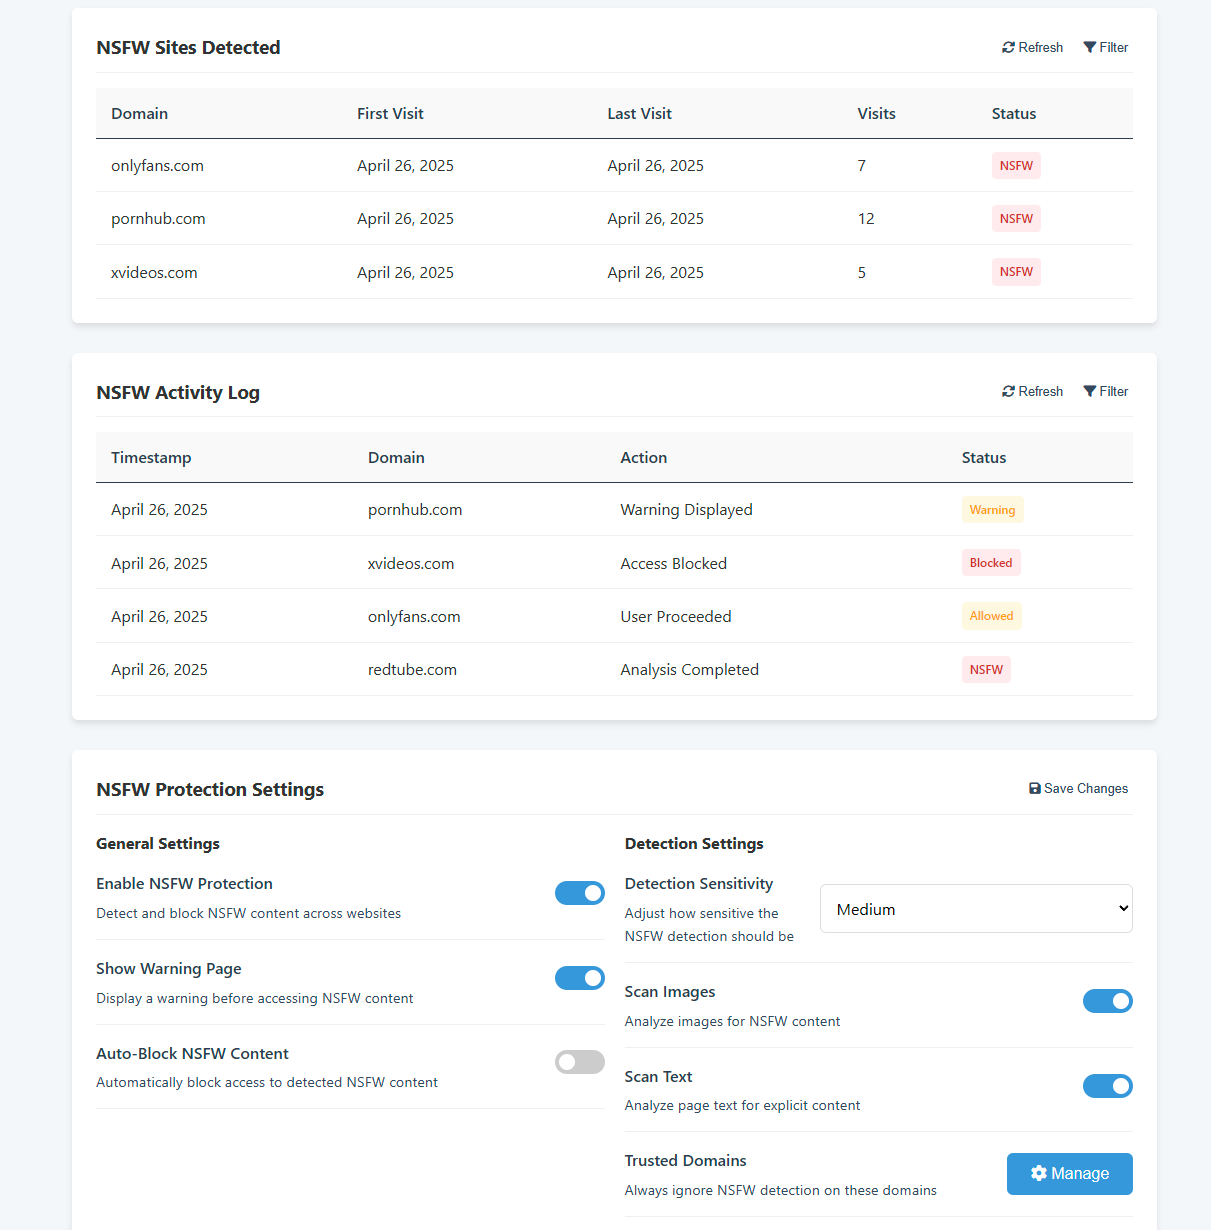Viewport: 1211px width, 1230px height.
Task: Click Blocked badge for xvideos.com
Action: pos(991,563)
